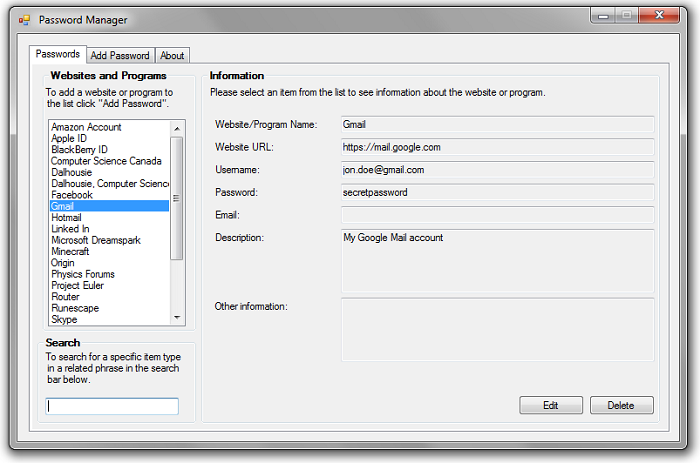This screenshot has height=463, width=700.
Task: Pick Skype from the list
Action: [x=110, y=319]
